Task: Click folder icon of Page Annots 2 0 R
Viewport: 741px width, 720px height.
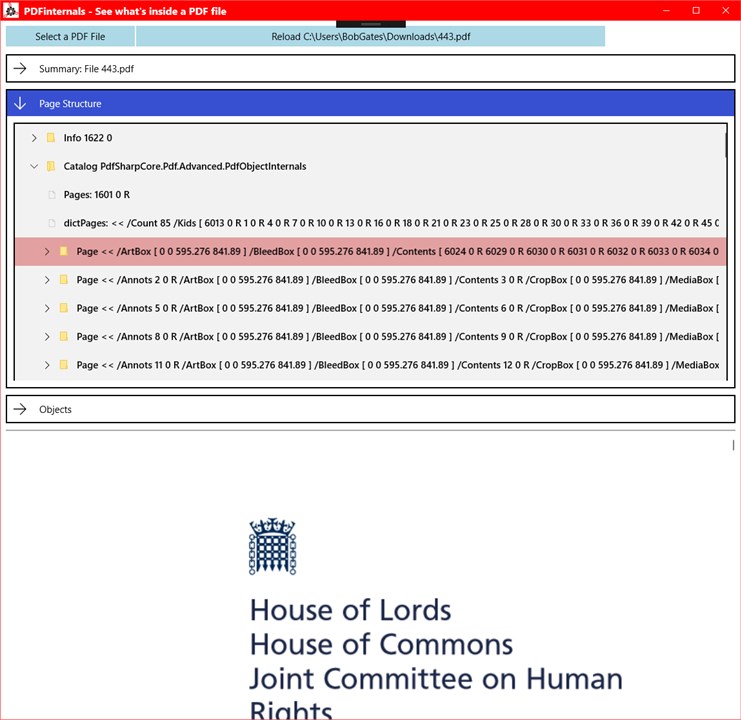Action: [x=63, y=280]
